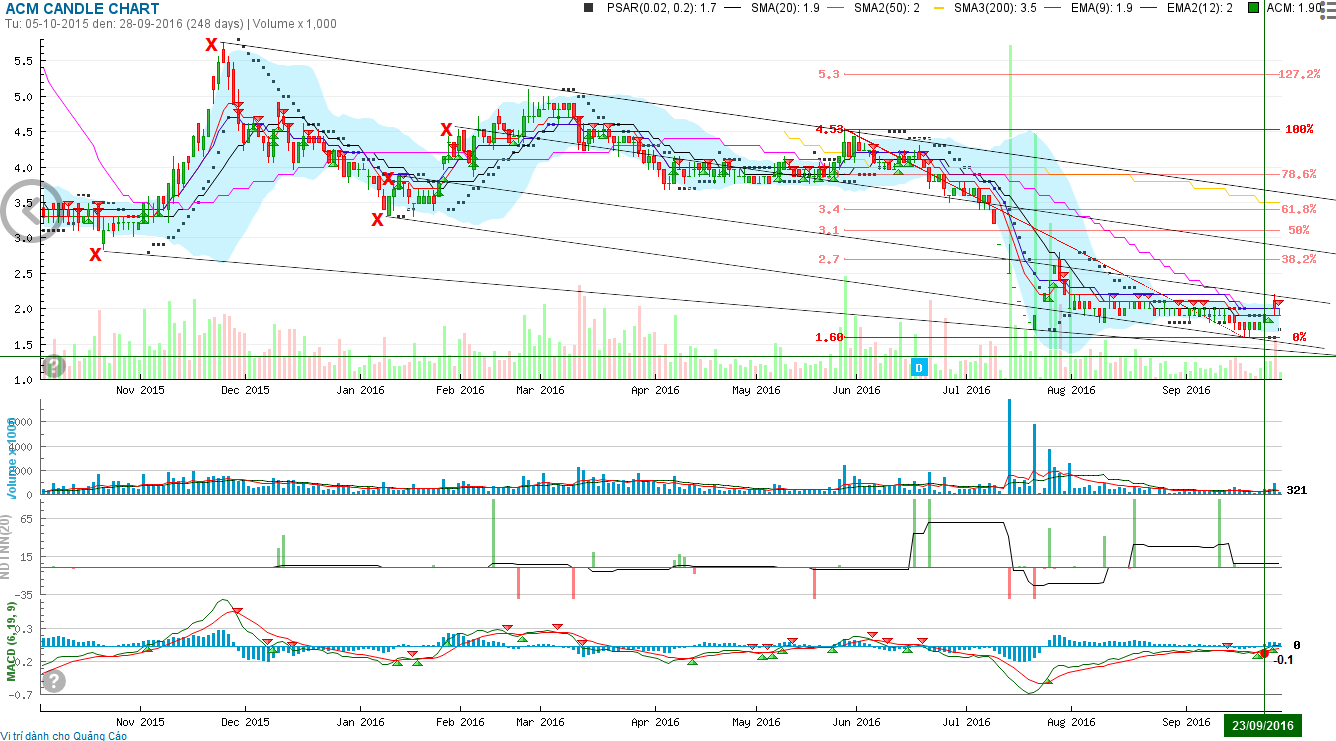This screenshot has height=741, width=1336.
Task: Click the 'Volume x1000' pane label
Action: 13,460
